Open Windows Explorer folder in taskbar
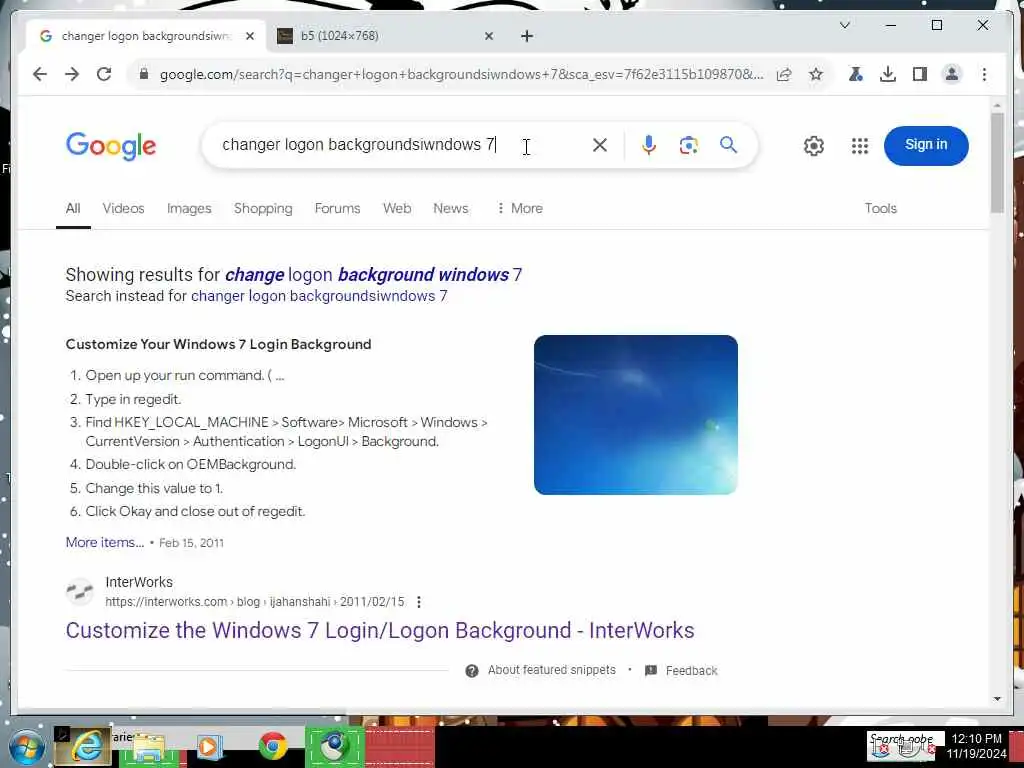The image size is (1024, 768). (x=148, y=748)
